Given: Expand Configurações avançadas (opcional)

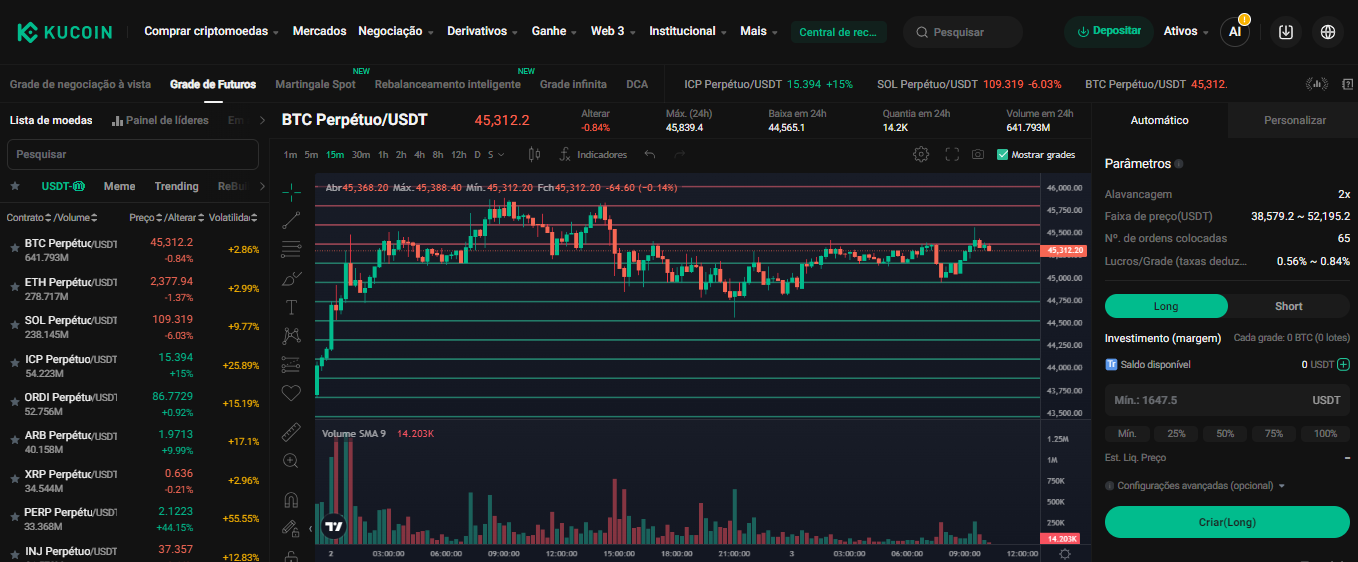Looking at the screenshot, I should (1195, 486).
